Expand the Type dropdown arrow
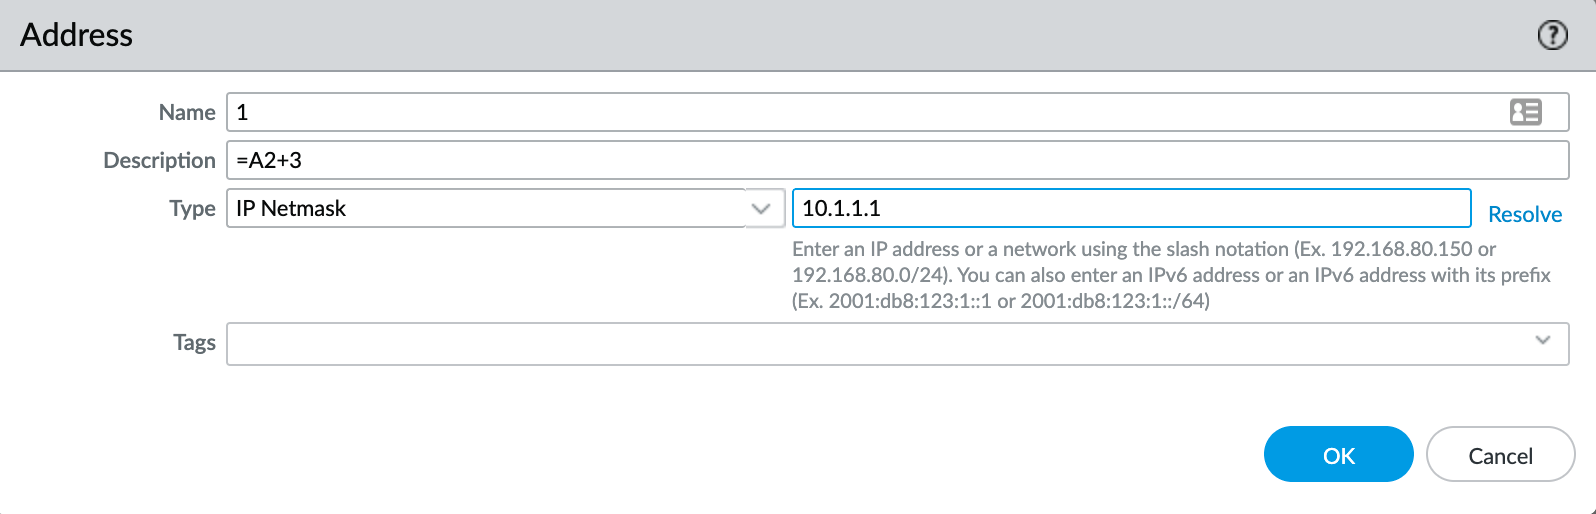The height and width of the screenshot is (514, 1596). click(x=761, y=209)
